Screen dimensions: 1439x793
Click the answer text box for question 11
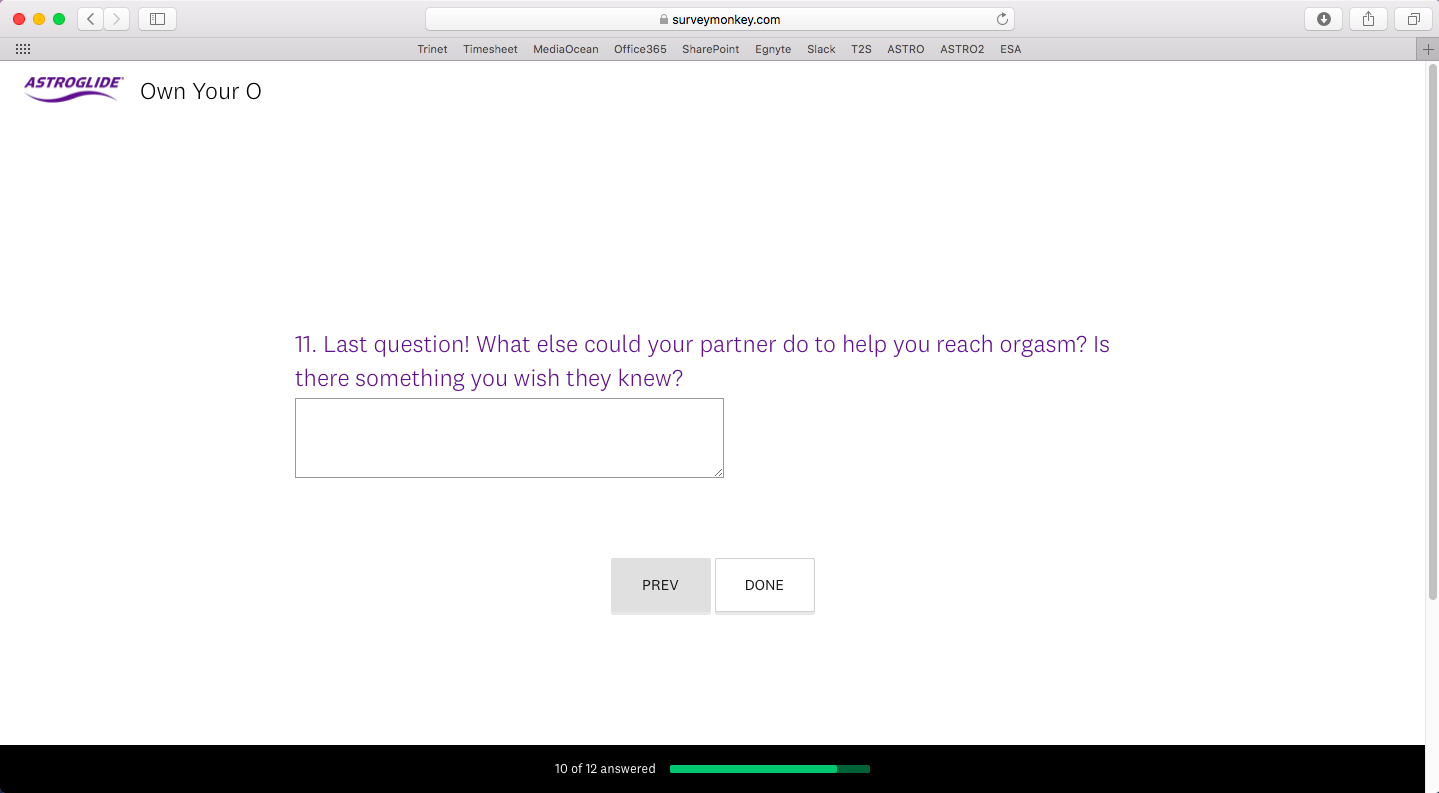click(509, 438)
